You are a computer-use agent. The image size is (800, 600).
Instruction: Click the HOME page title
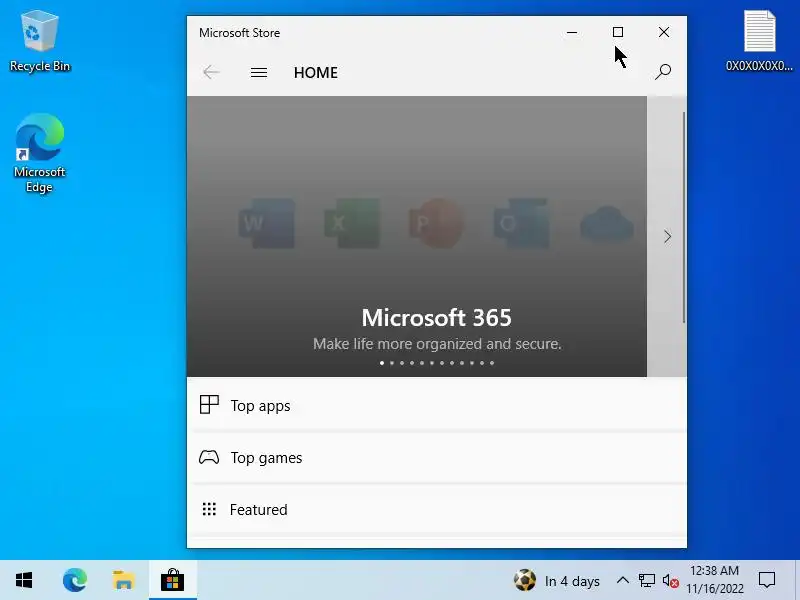[316, 72]
